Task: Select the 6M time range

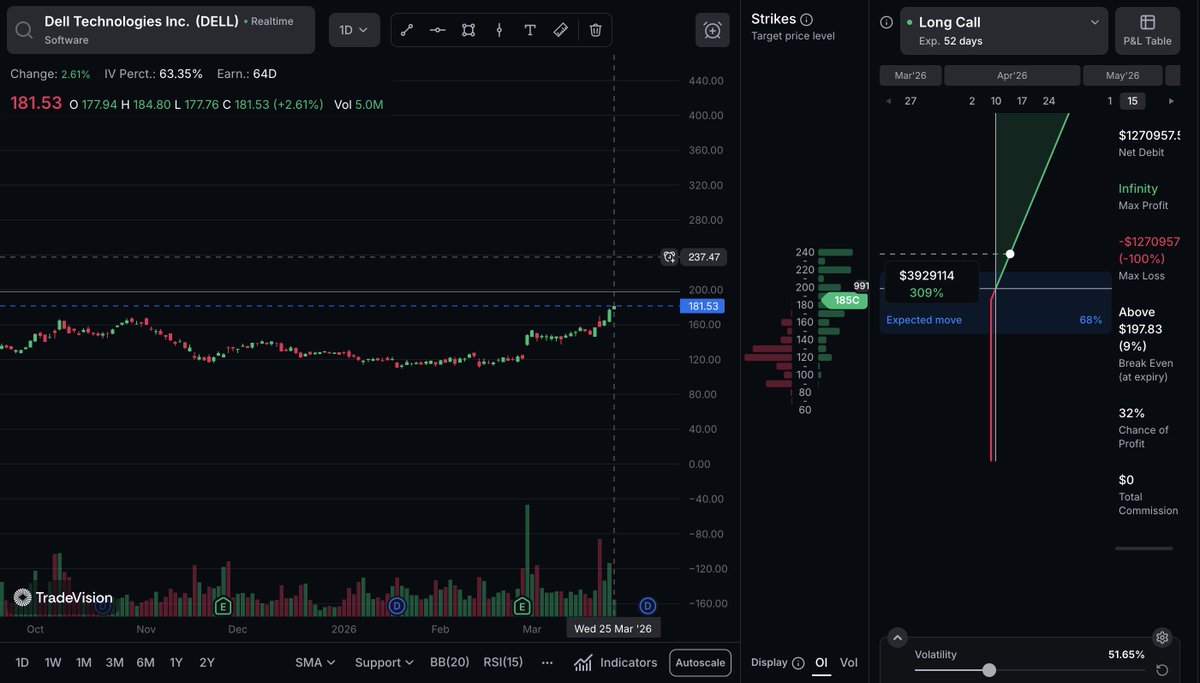Action: [145, 662]
